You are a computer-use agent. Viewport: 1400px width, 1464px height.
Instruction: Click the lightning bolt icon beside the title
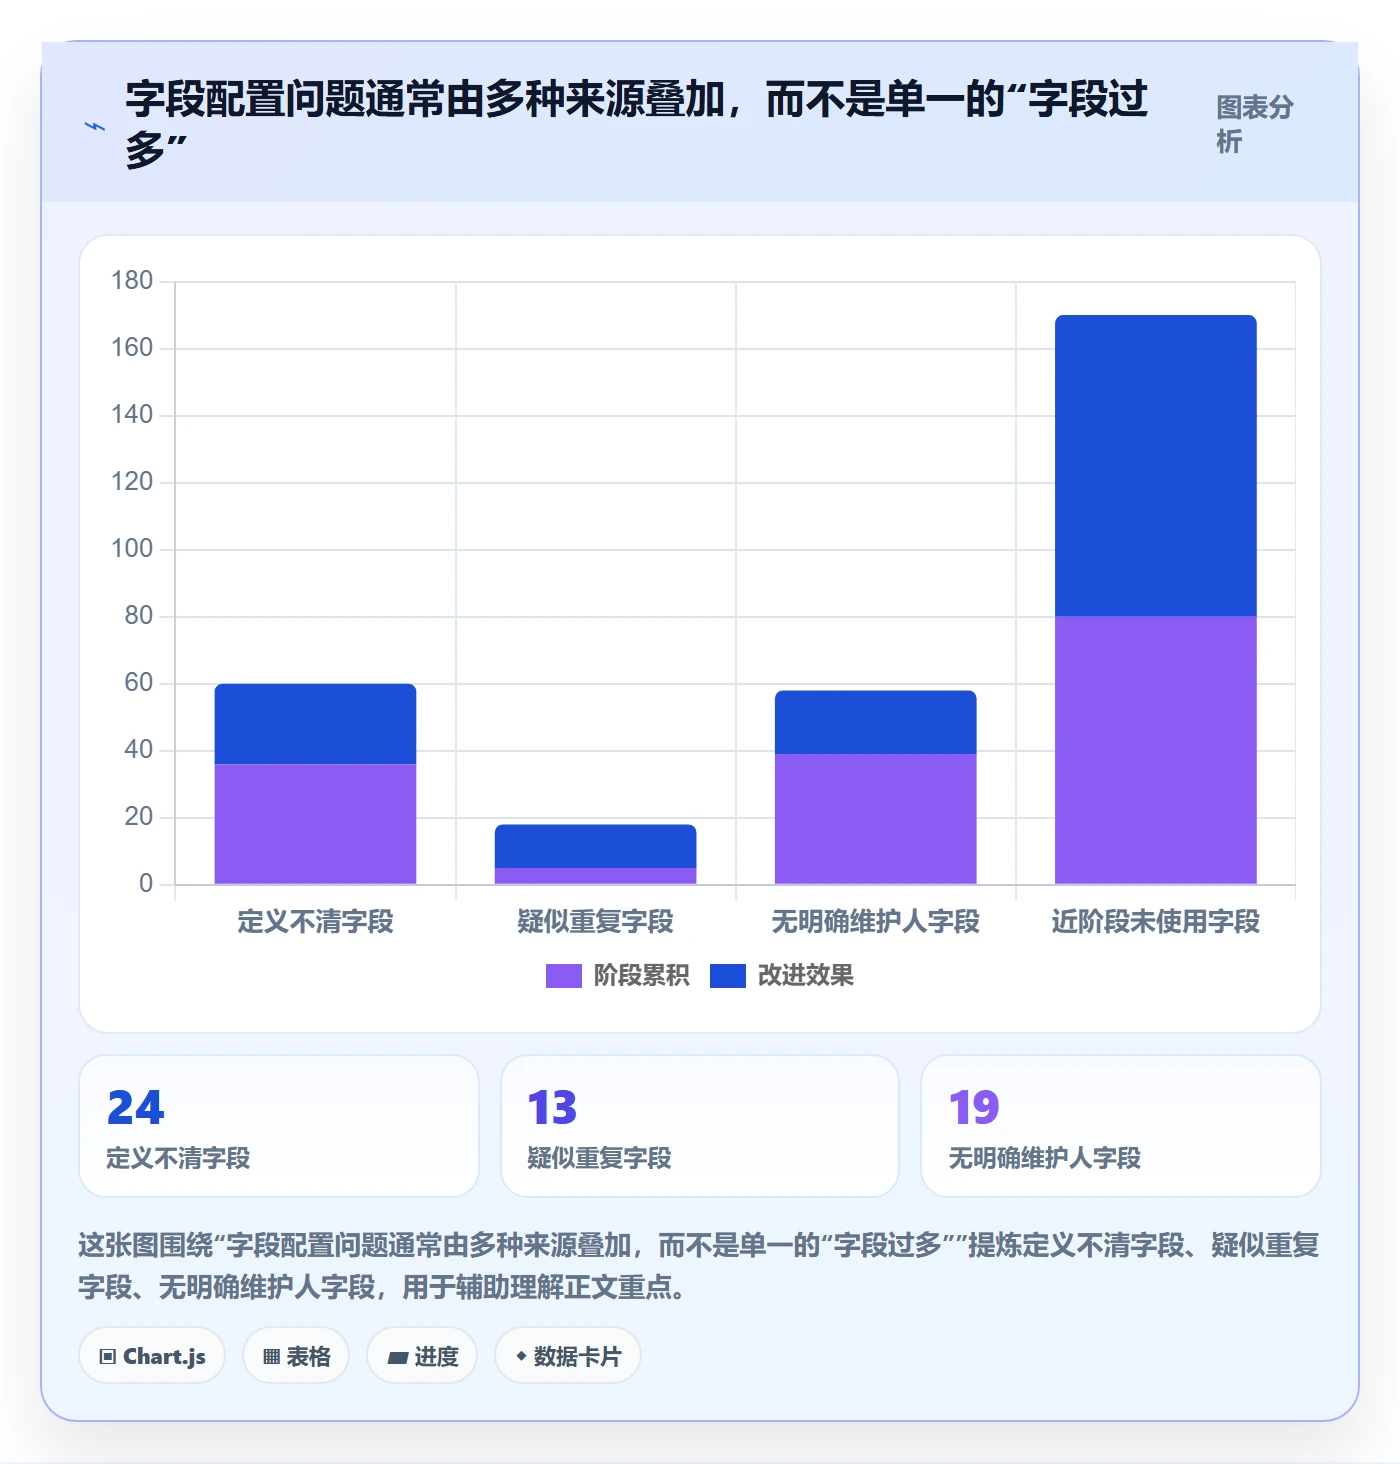95,126
